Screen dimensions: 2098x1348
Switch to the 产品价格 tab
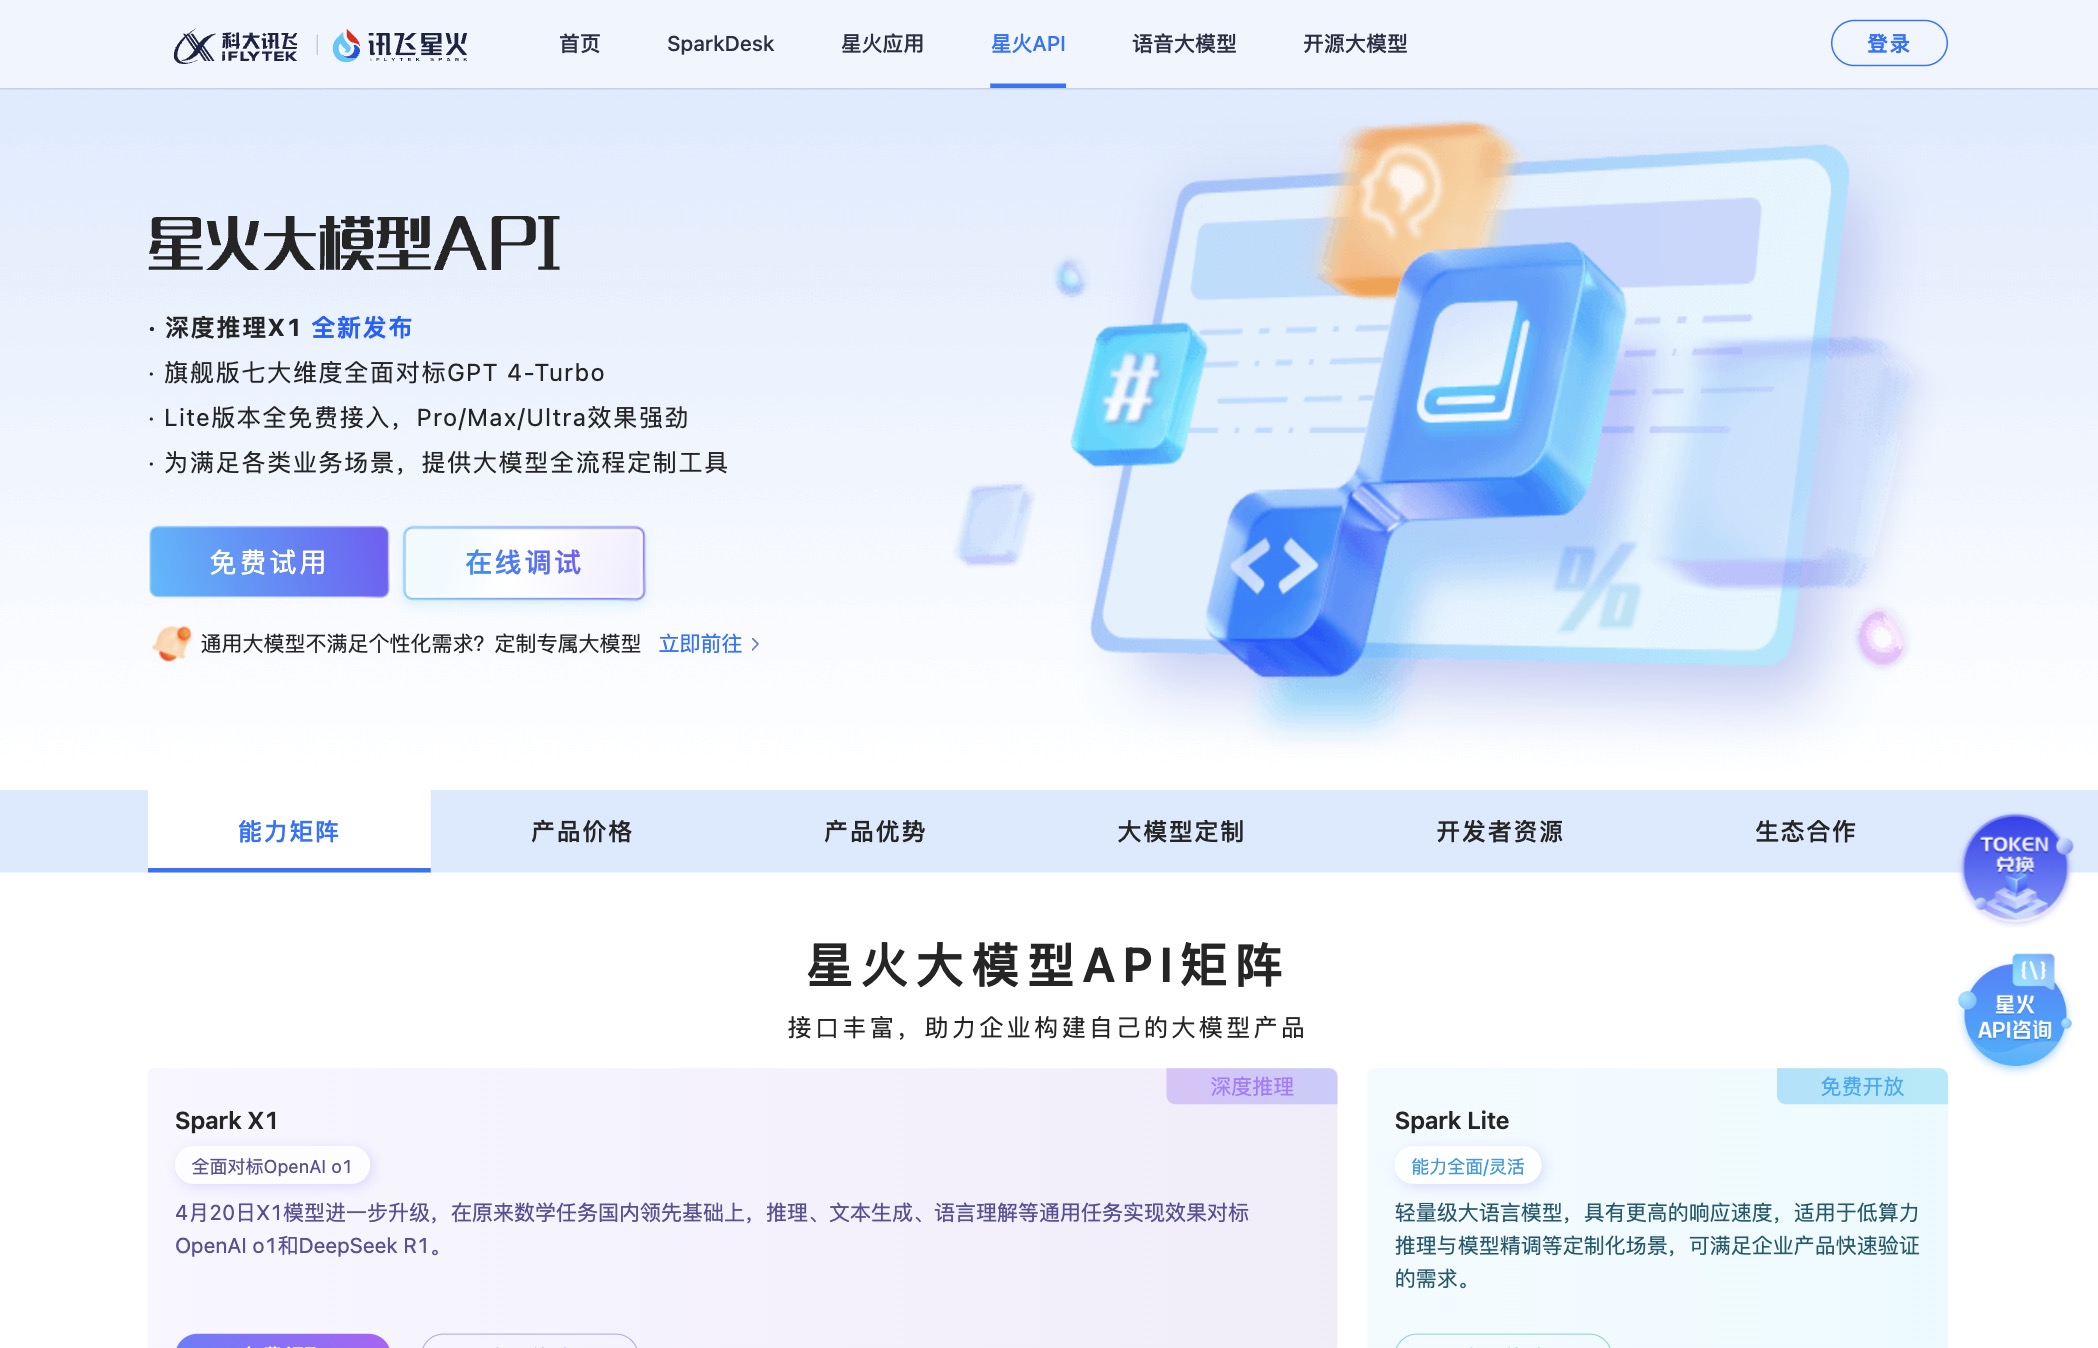tap(582, 831)
